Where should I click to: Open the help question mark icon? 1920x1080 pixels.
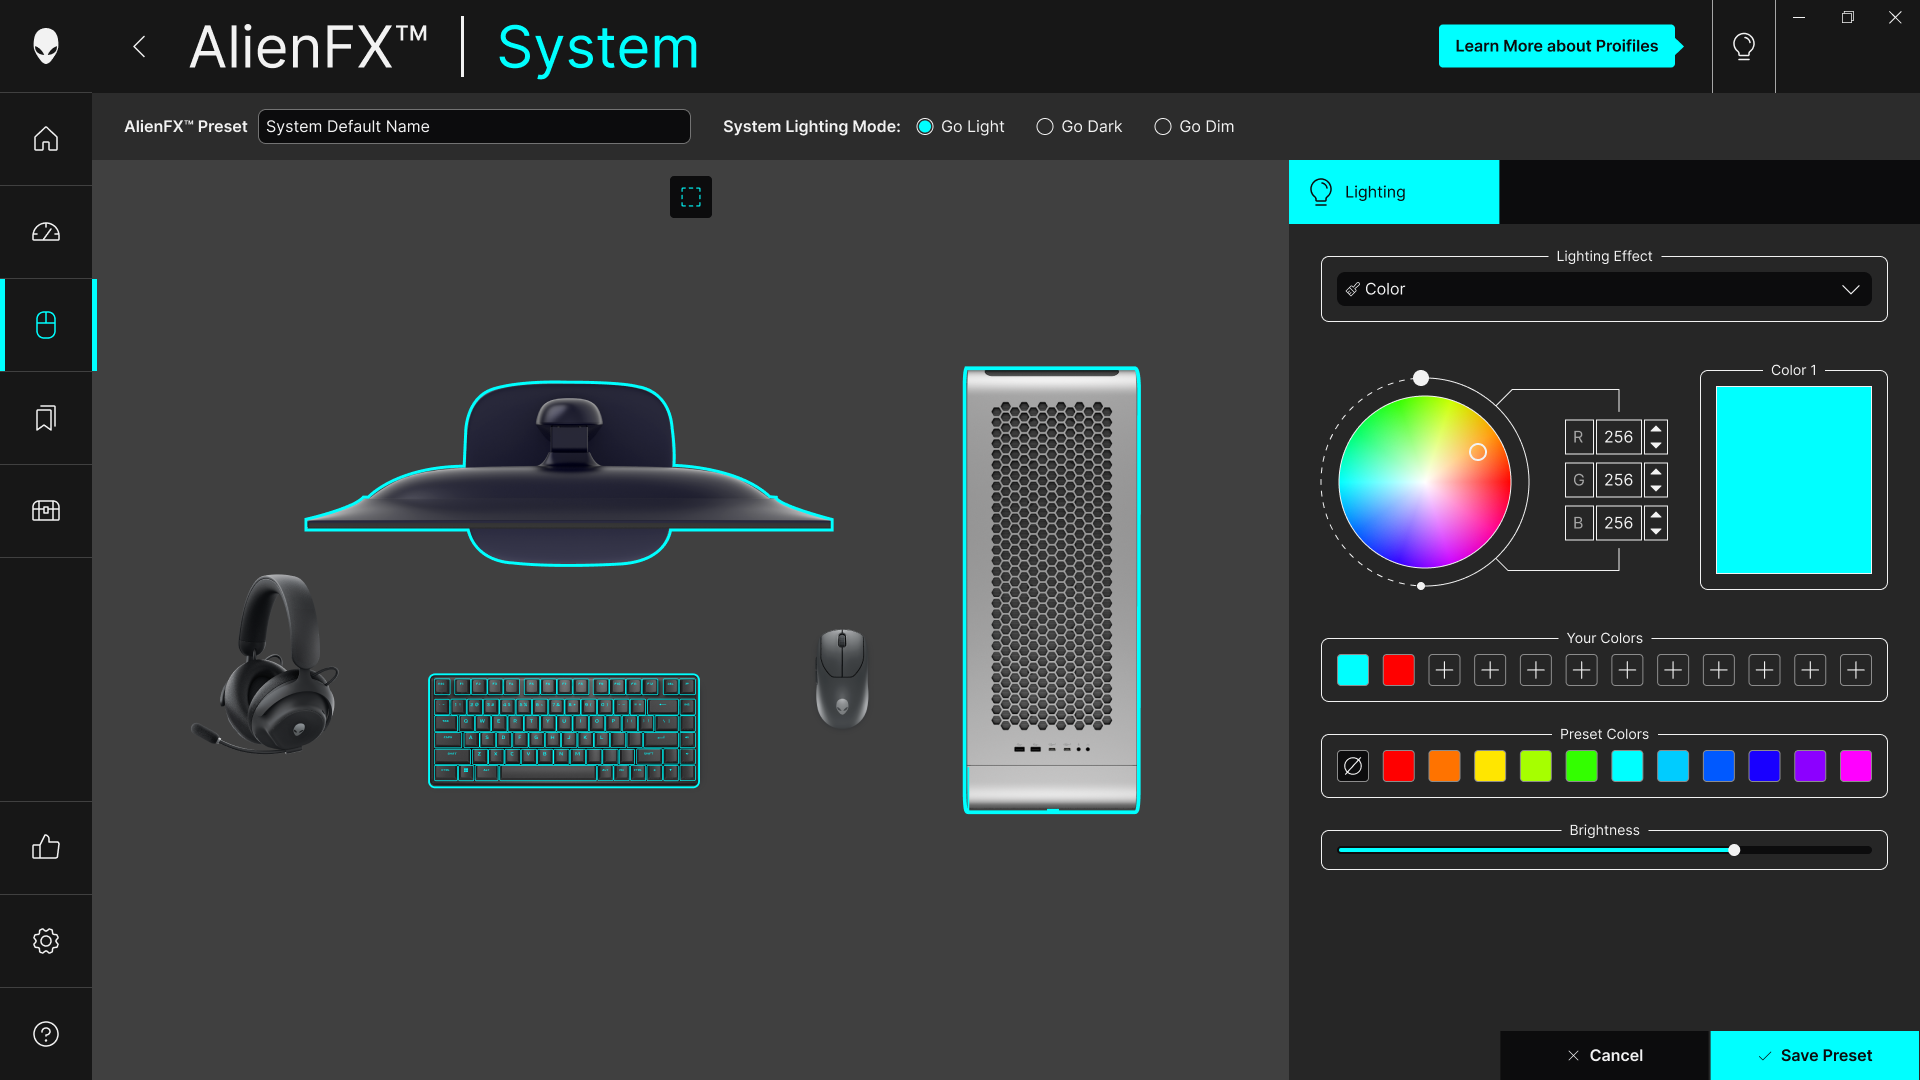tap(46, 1034)
